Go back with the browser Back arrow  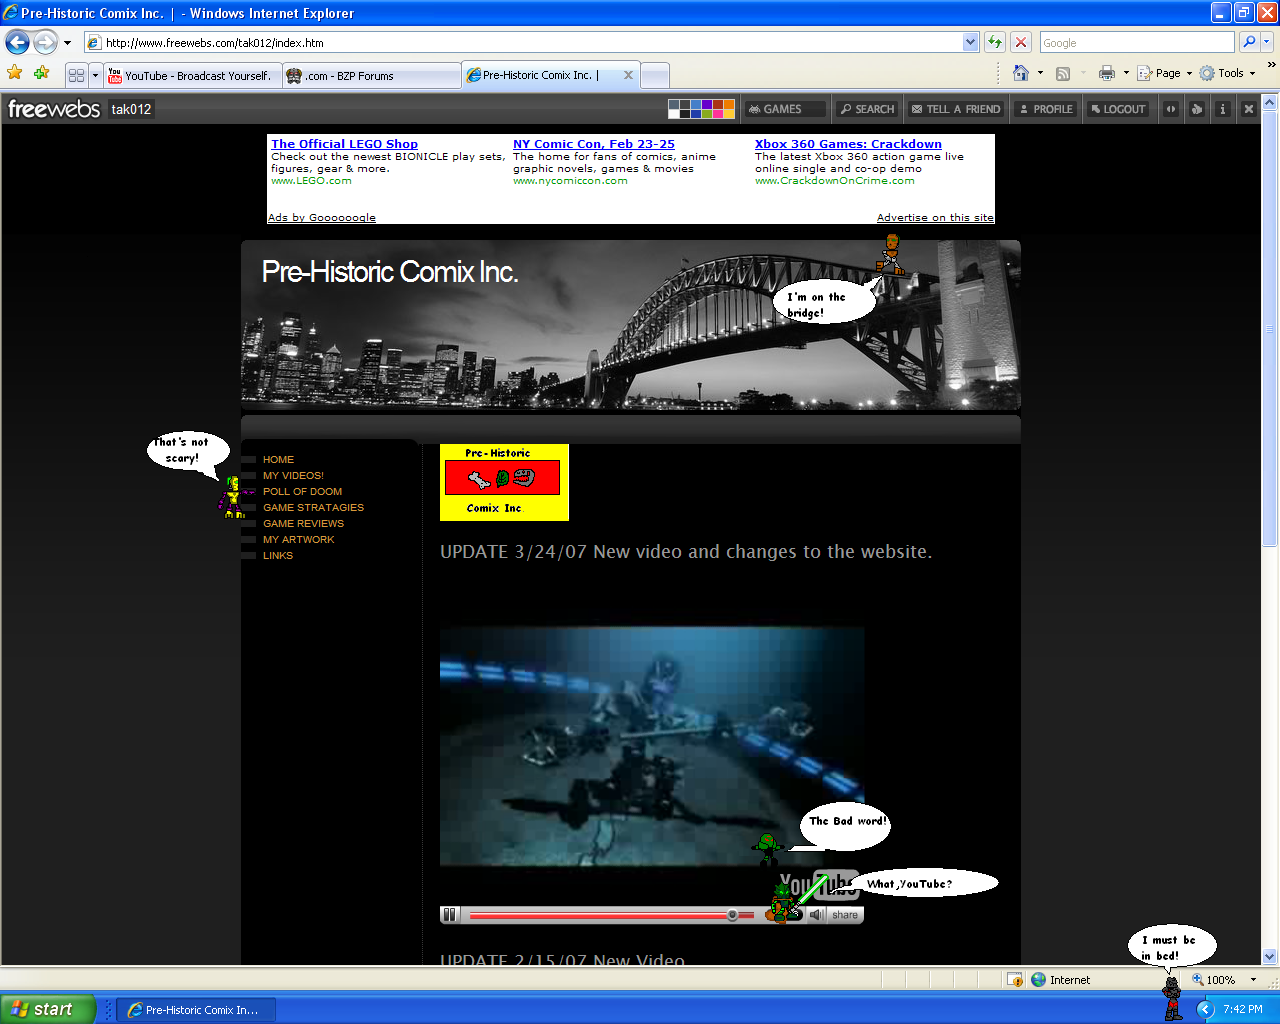point(17,42)
